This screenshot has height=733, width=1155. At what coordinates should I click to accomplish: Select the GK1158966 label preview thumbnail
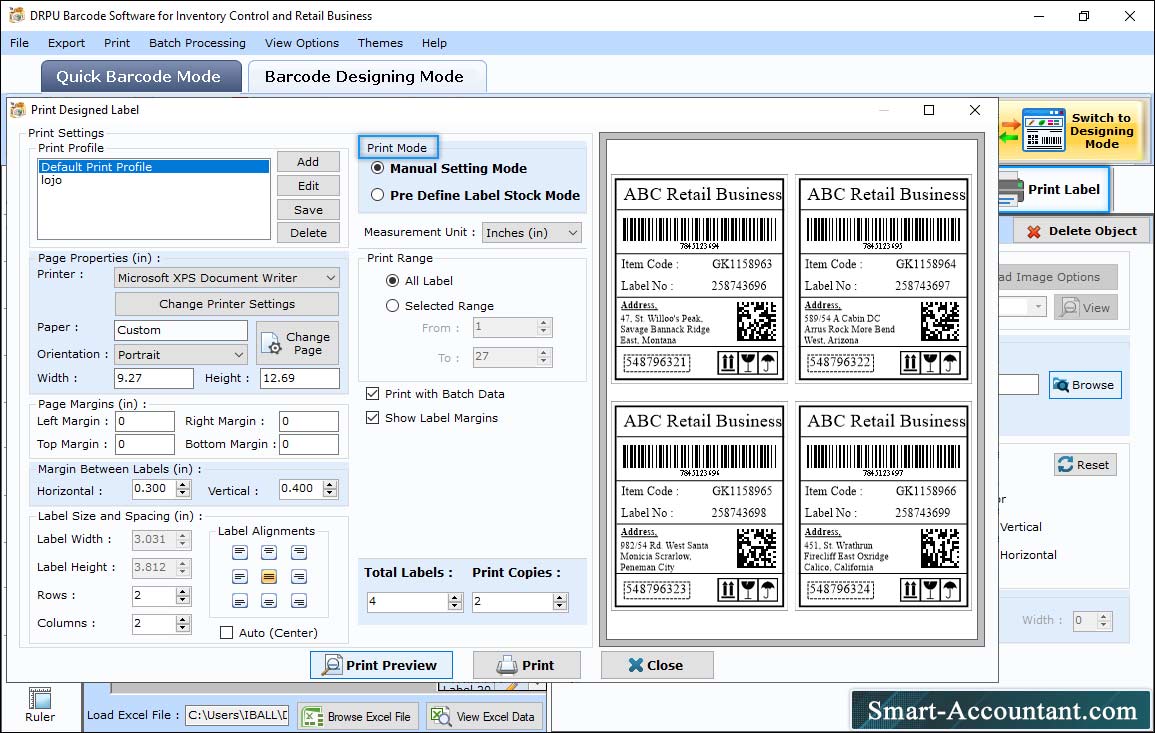[x=883, y=505]
